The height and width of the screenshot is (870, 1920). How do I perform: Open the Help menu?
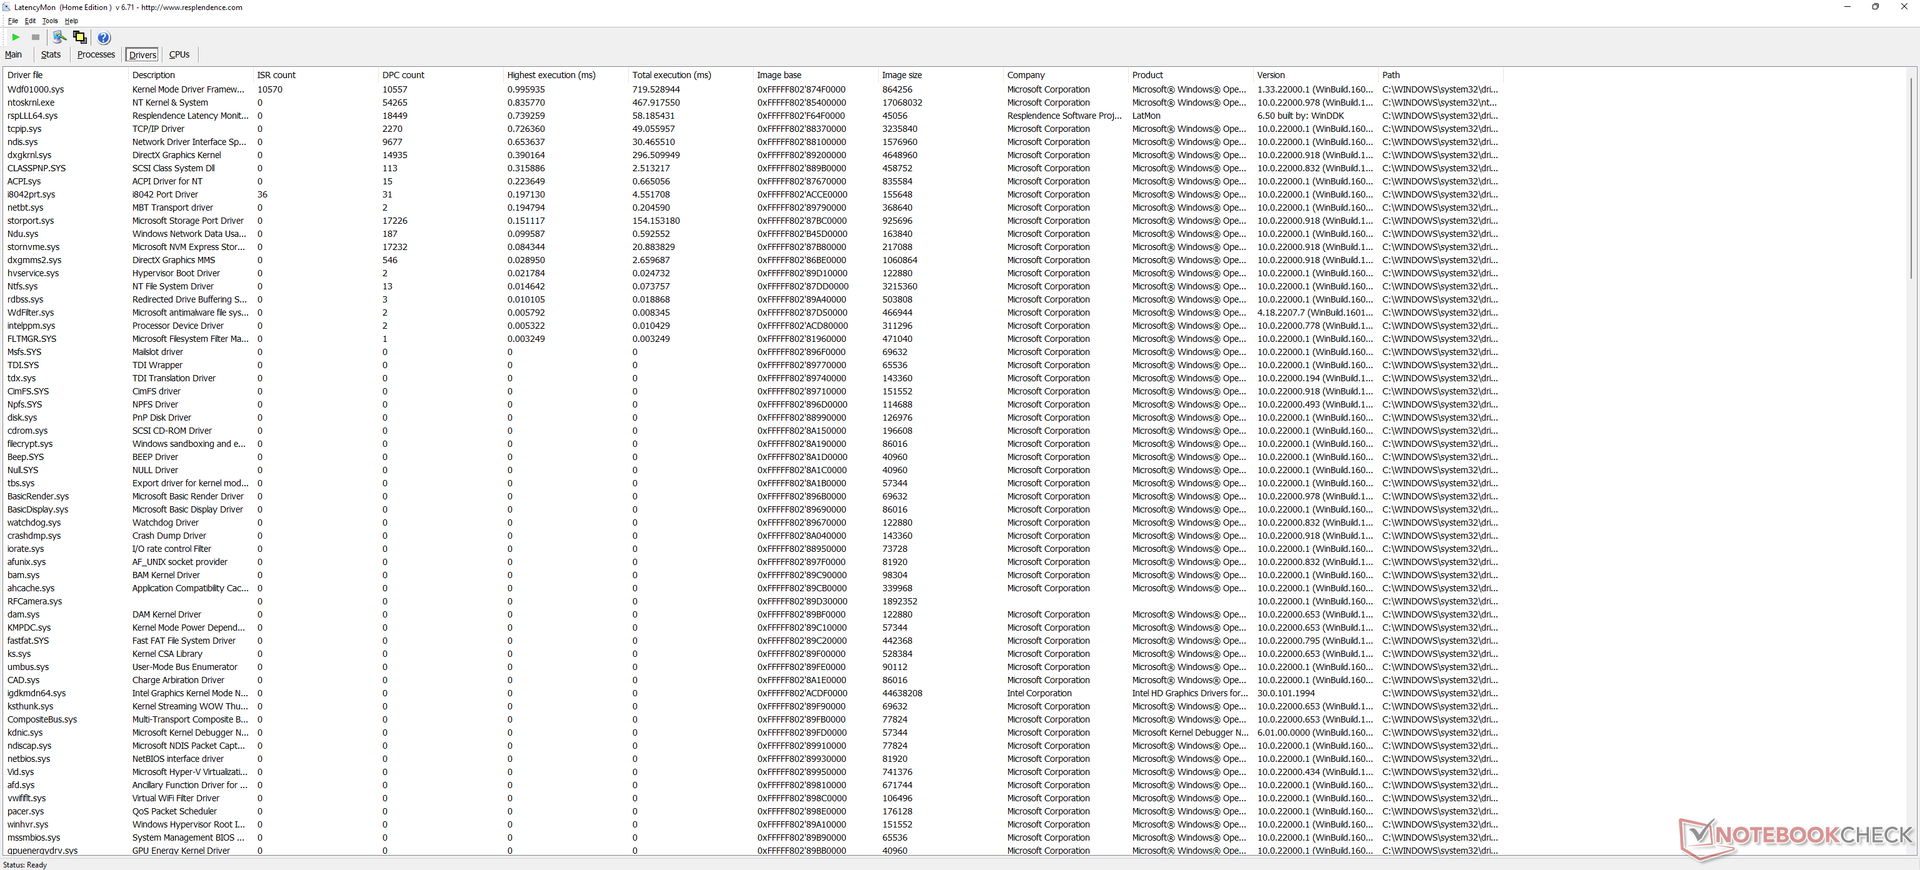[71, 20]
